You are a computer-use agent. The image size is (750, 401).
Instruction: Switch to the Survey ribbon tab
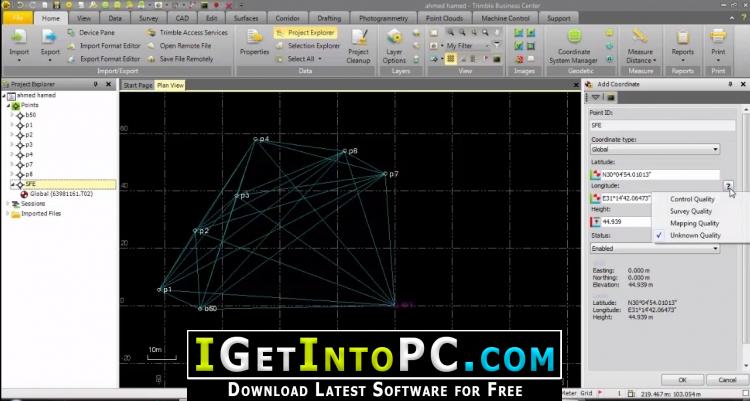tap(148, 18)
